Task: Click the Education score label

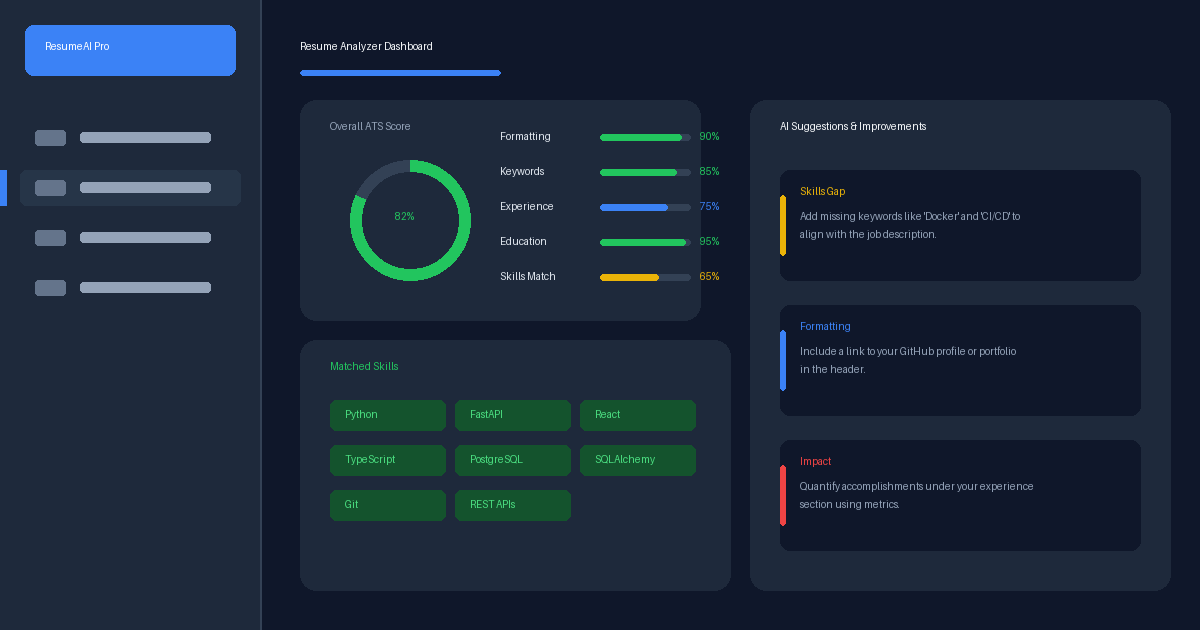Action: [523, 242]
